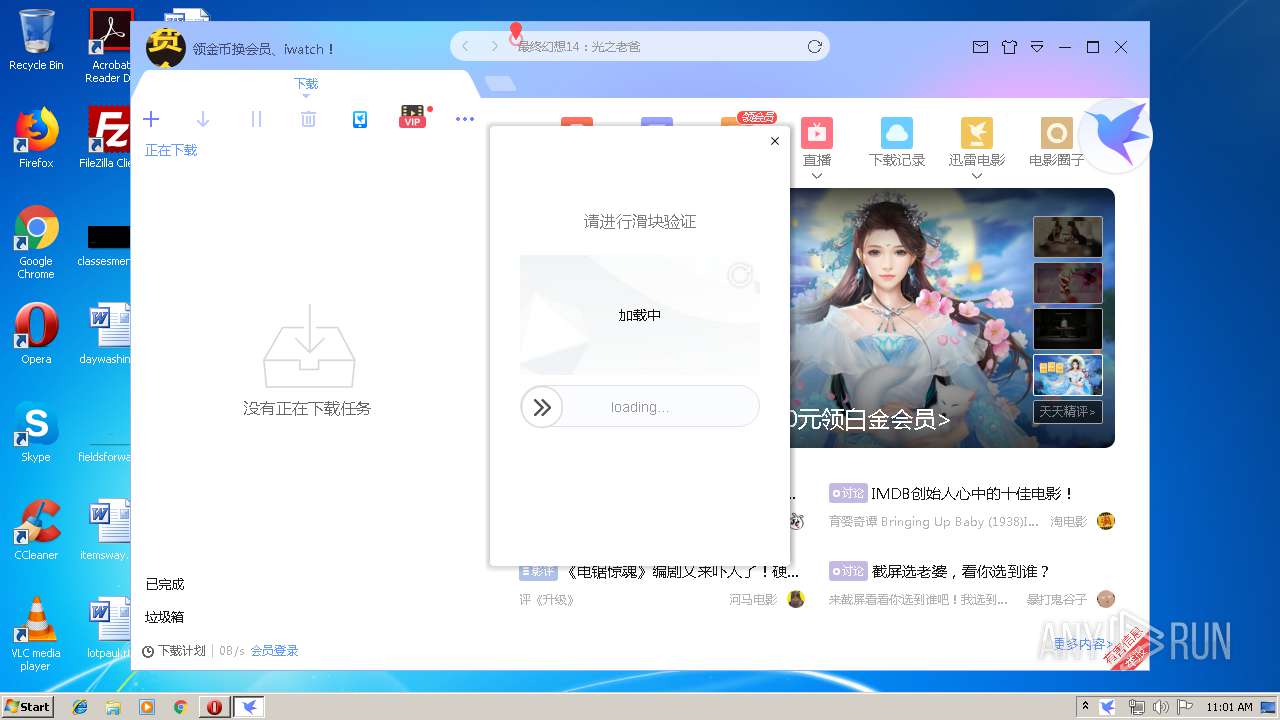
Task: Click the gold user avatar badge
Action: [x=166, y=47]
